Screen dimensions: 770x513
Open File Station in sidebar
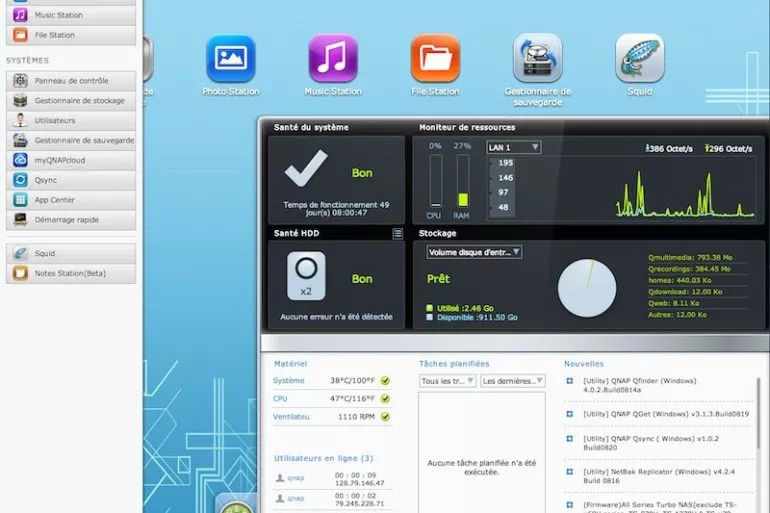[71, 35]
